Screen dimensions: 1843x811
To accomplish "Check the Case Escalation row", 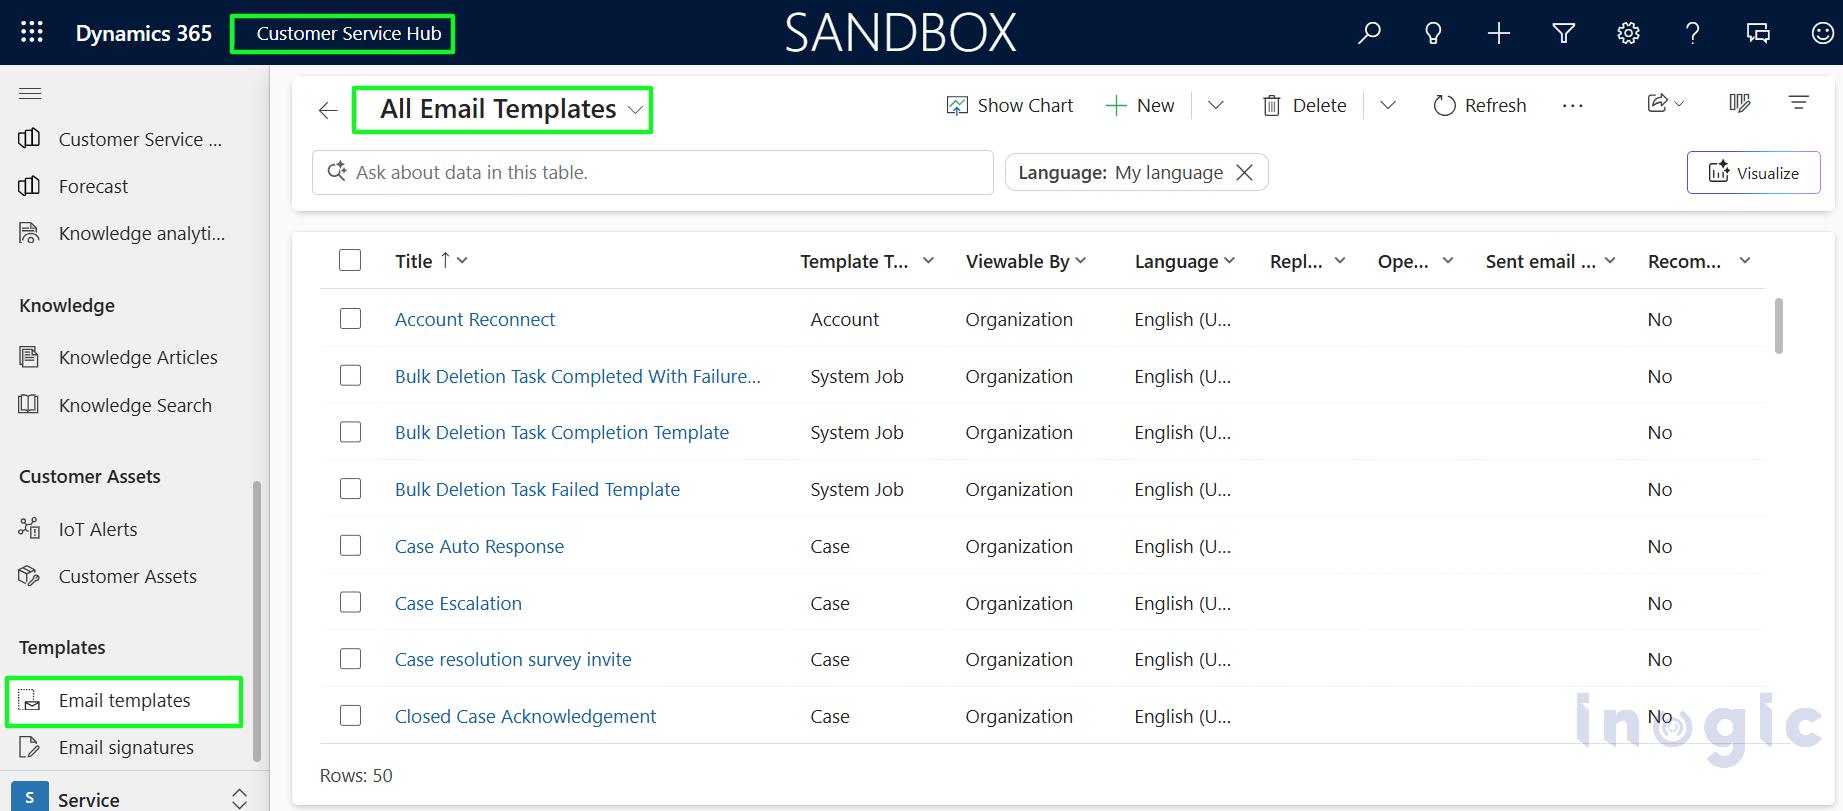I will pyautogui.click(x=350, y=602).
